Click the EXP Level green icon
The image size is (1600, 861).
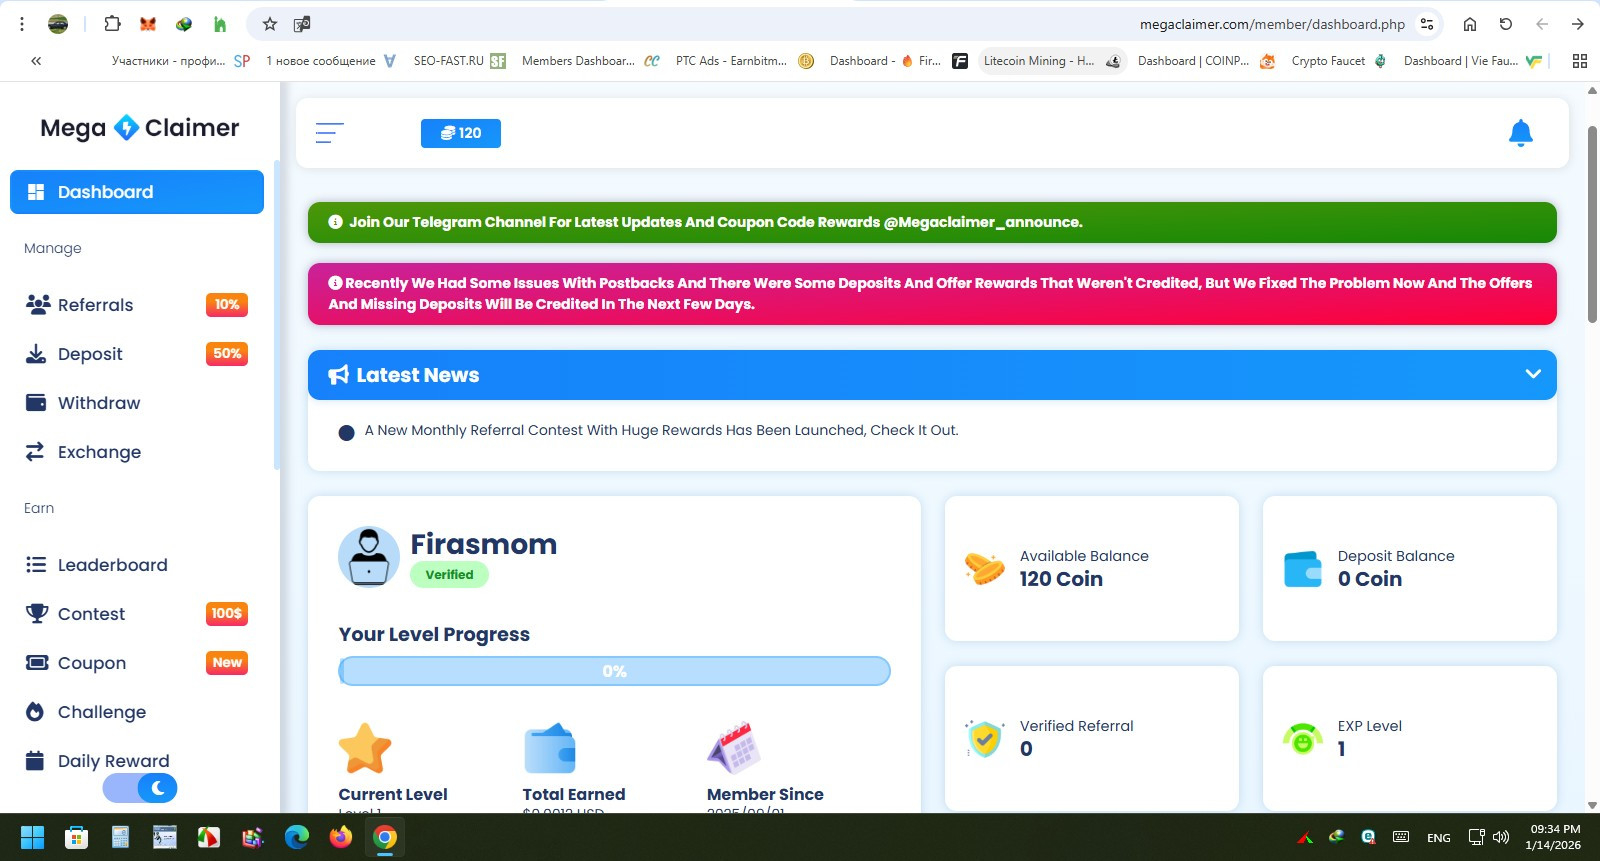[x=1303, y=739]
